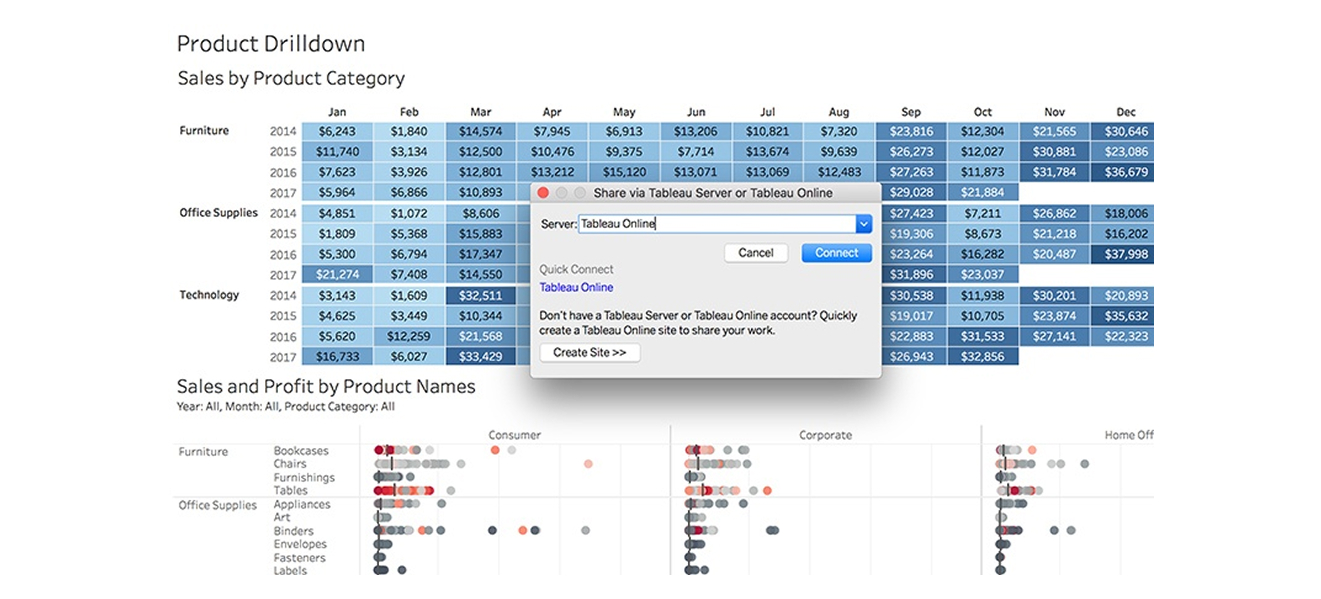Select the $16,733 cell

(337, 357)
